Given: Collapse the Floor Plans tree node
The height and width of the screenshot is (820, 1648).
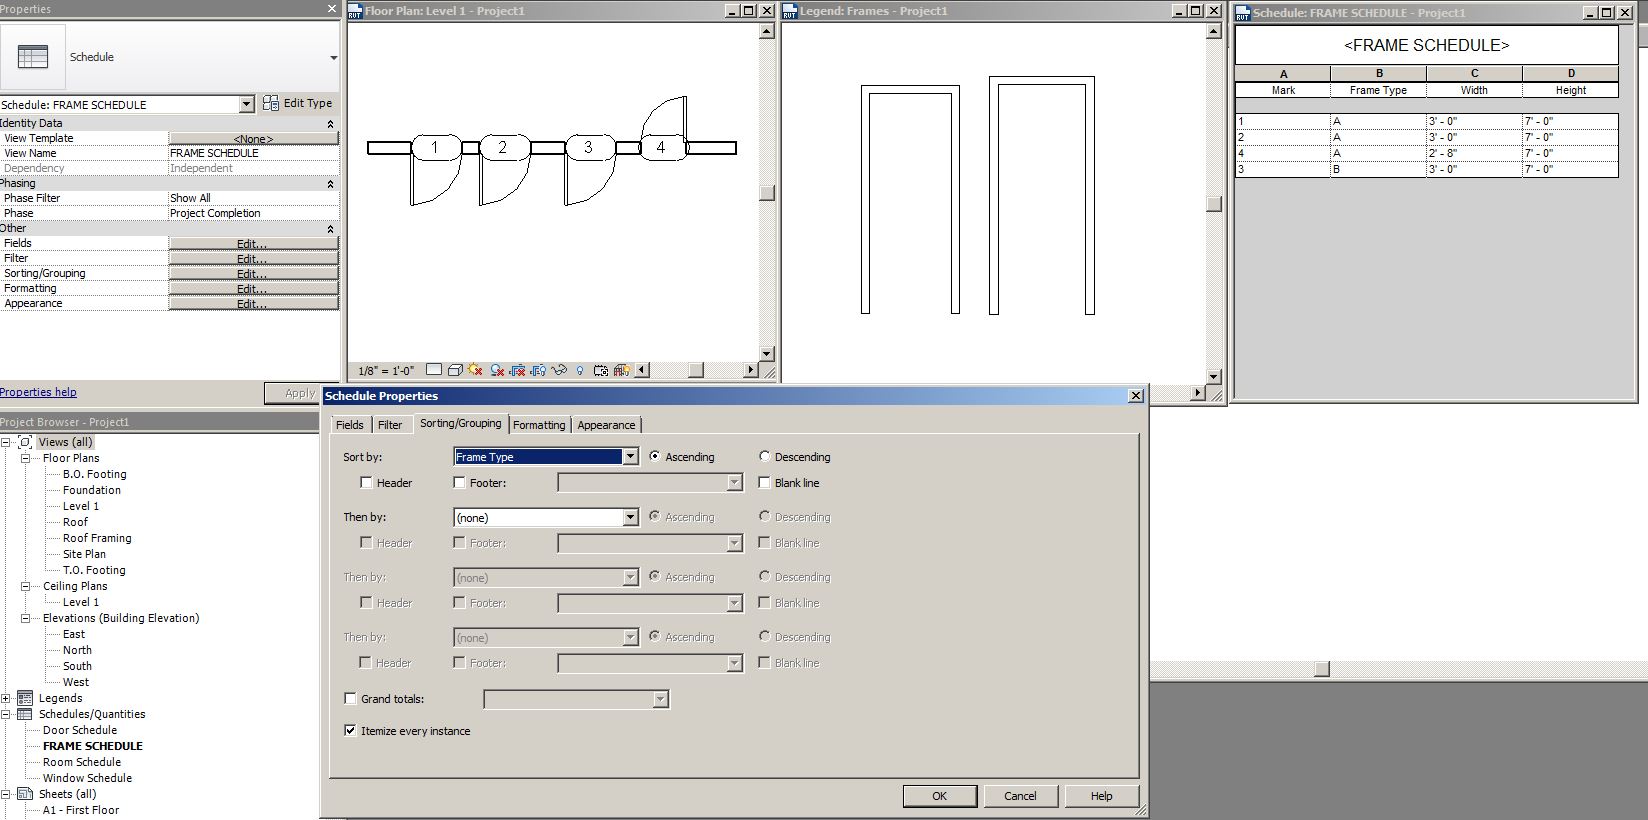Looking at the screenshot, I should click(x=26, y=458).
